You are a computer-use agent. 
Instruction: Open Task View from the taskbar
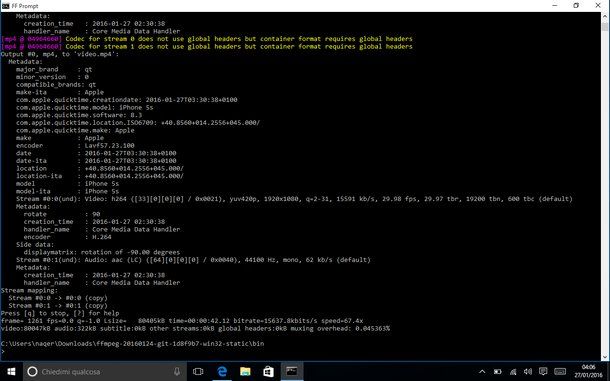click(x=198, y=372)
